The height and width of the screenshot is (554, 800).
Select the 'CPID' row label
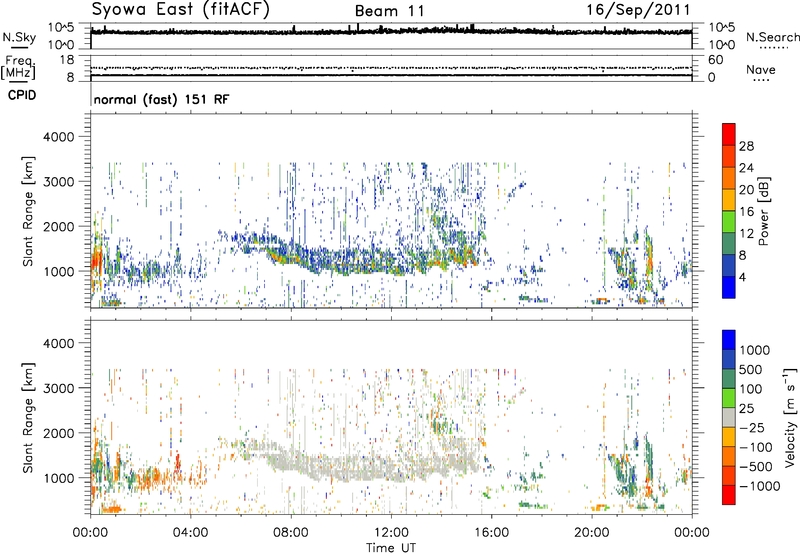tap(22, 95)
